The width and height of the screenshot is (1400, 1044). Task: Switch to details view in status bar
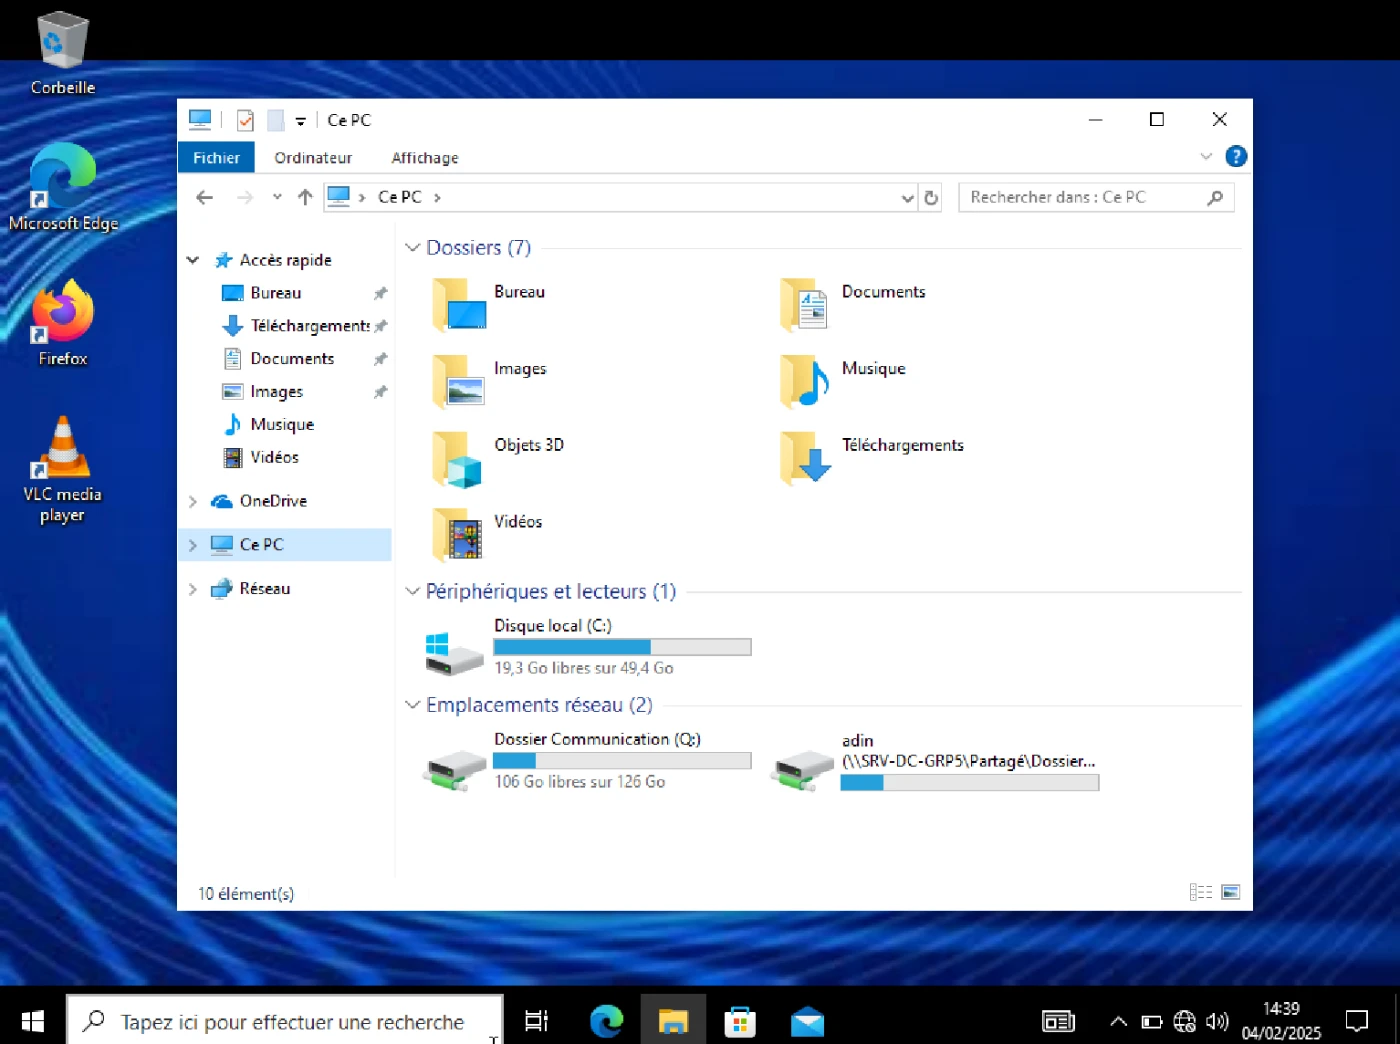1201,892
